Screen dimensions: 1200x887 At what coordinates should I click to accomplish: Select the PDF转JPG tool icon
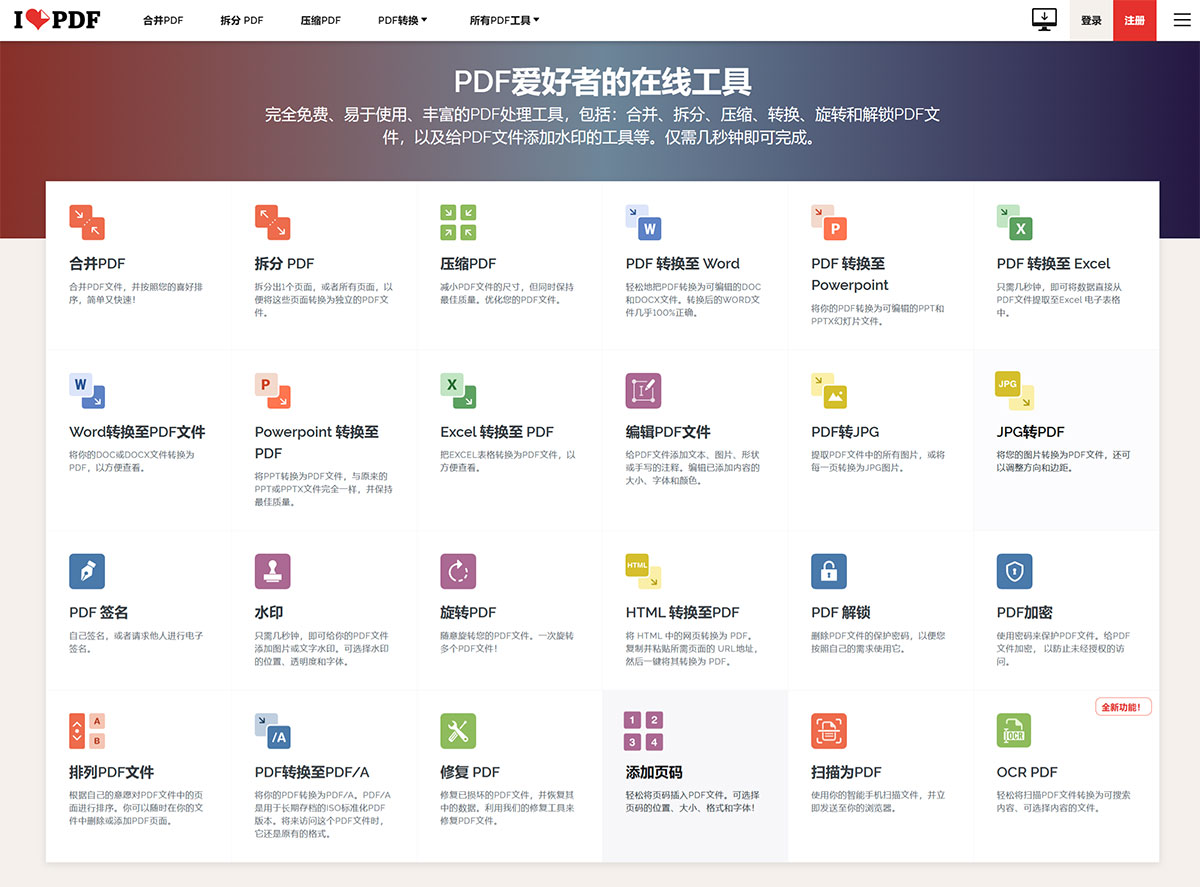[x=829, y=391]
